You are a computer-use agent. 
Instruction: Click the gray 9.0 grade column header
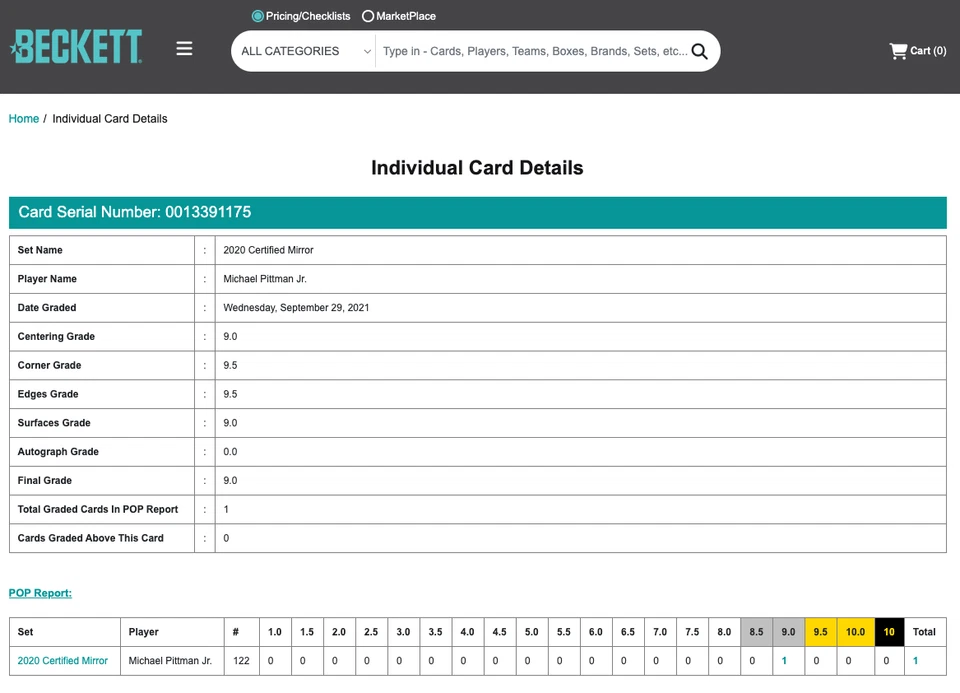tap(789, 632)
